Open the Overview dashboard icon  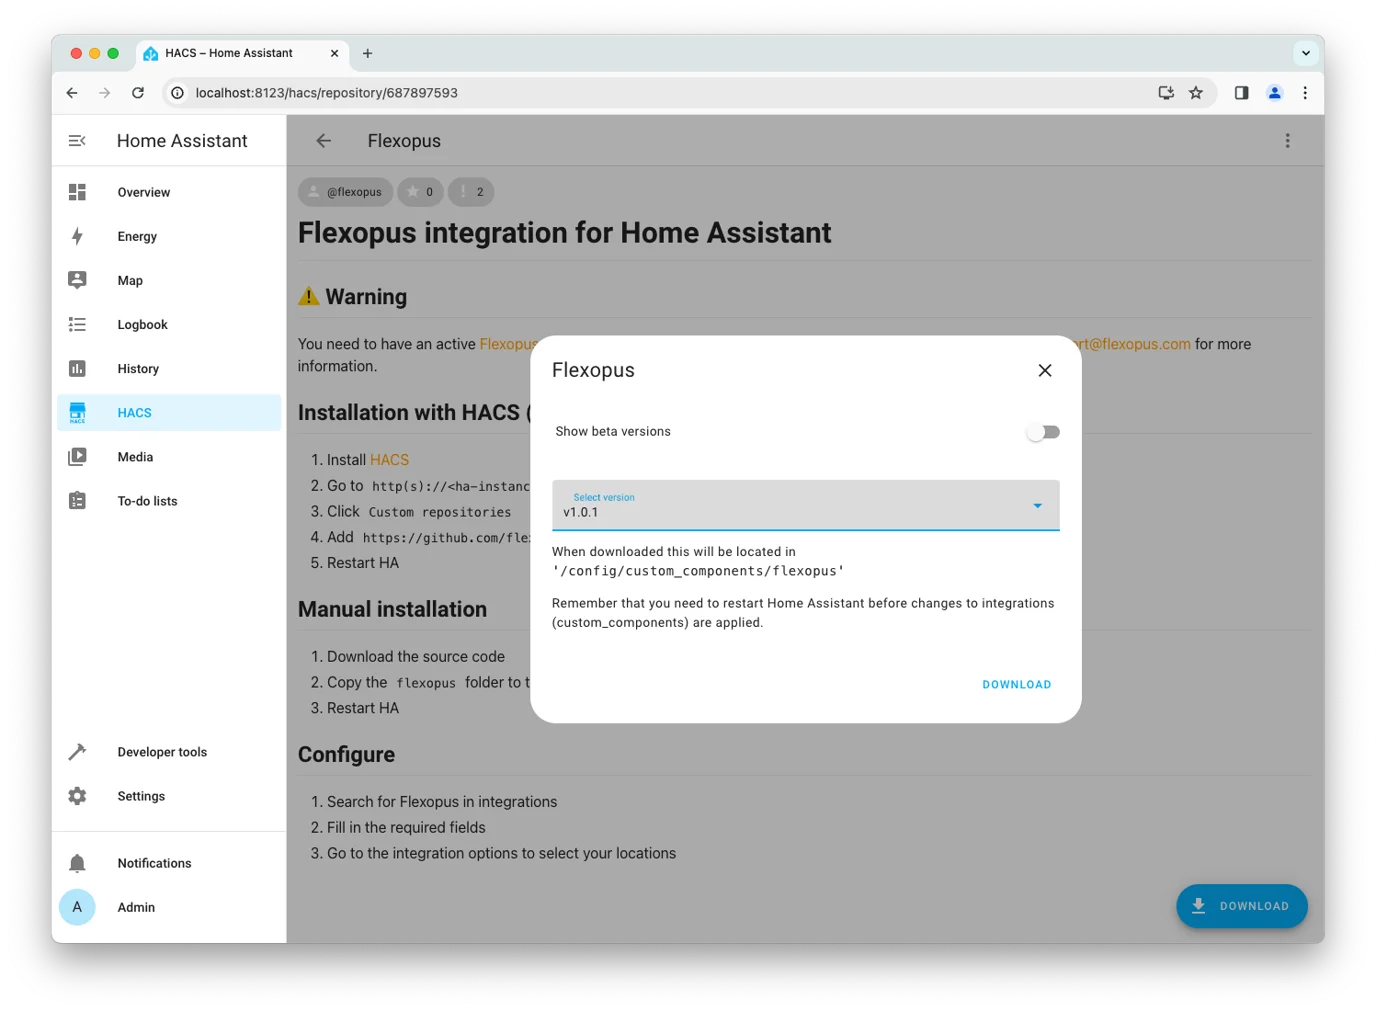(x=77, y=192)
